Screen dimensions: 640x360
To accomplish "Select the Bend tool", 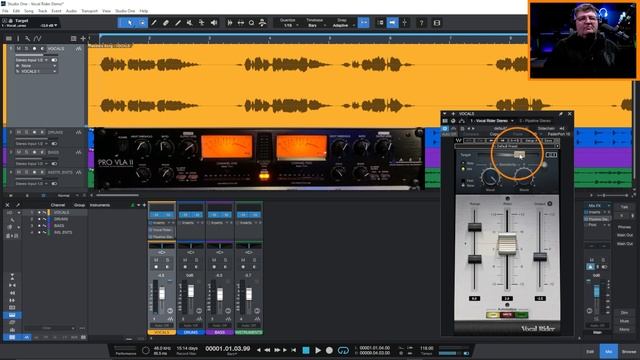I will point(202,23).
